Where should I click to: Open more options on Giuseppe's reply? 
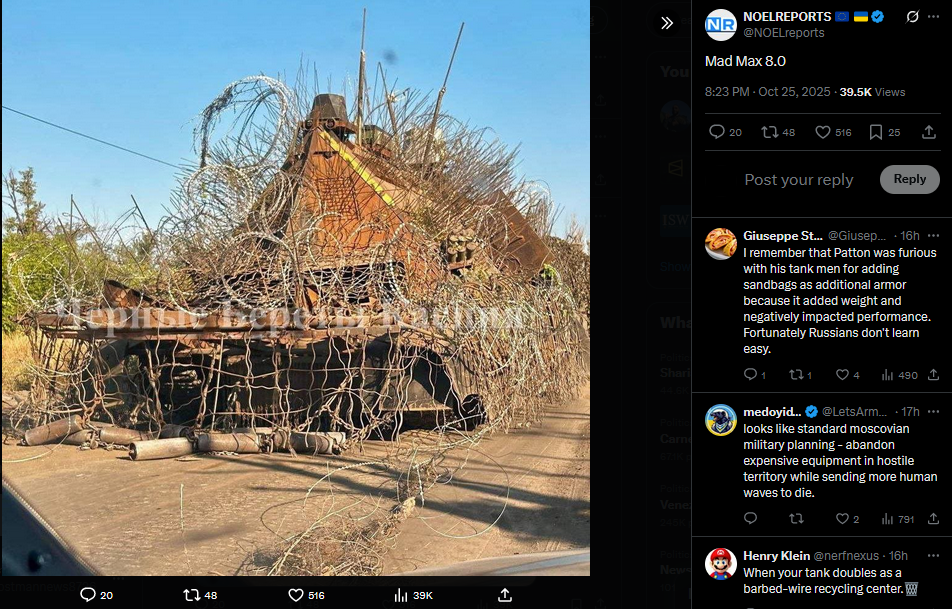coord(934,236)
